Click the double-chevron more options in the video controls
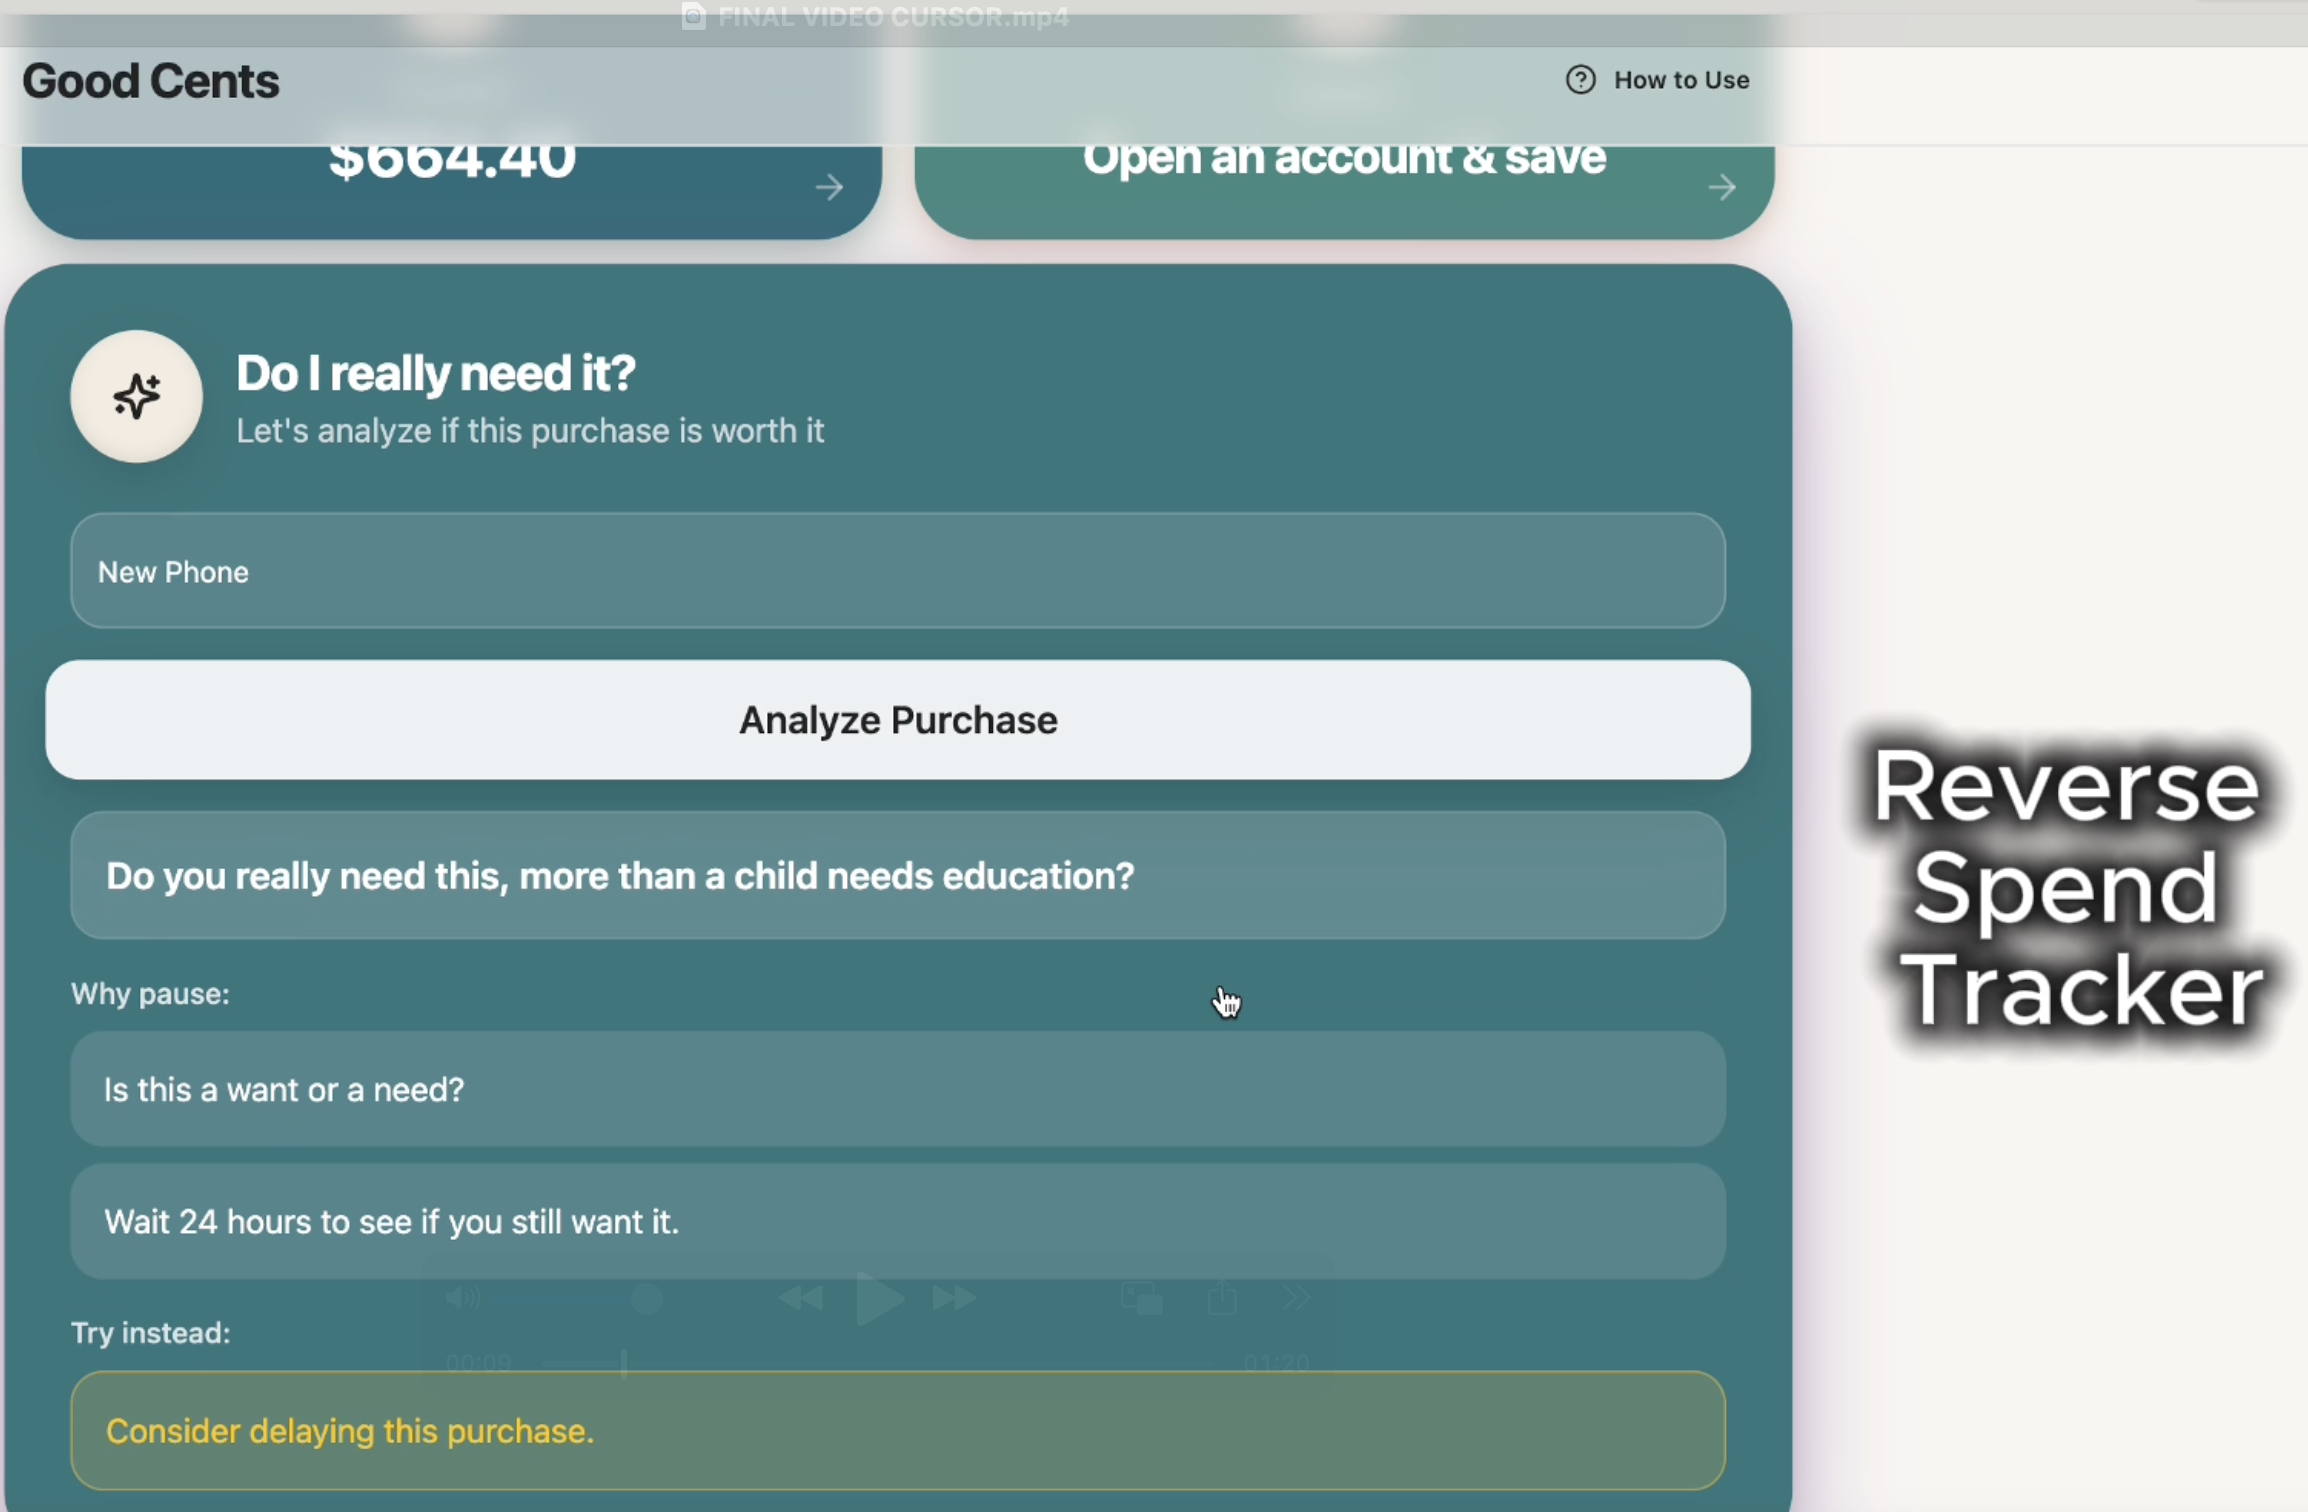Image resolution: width=2308 pixels, height=1512 pixels. click(1295, 1298)
